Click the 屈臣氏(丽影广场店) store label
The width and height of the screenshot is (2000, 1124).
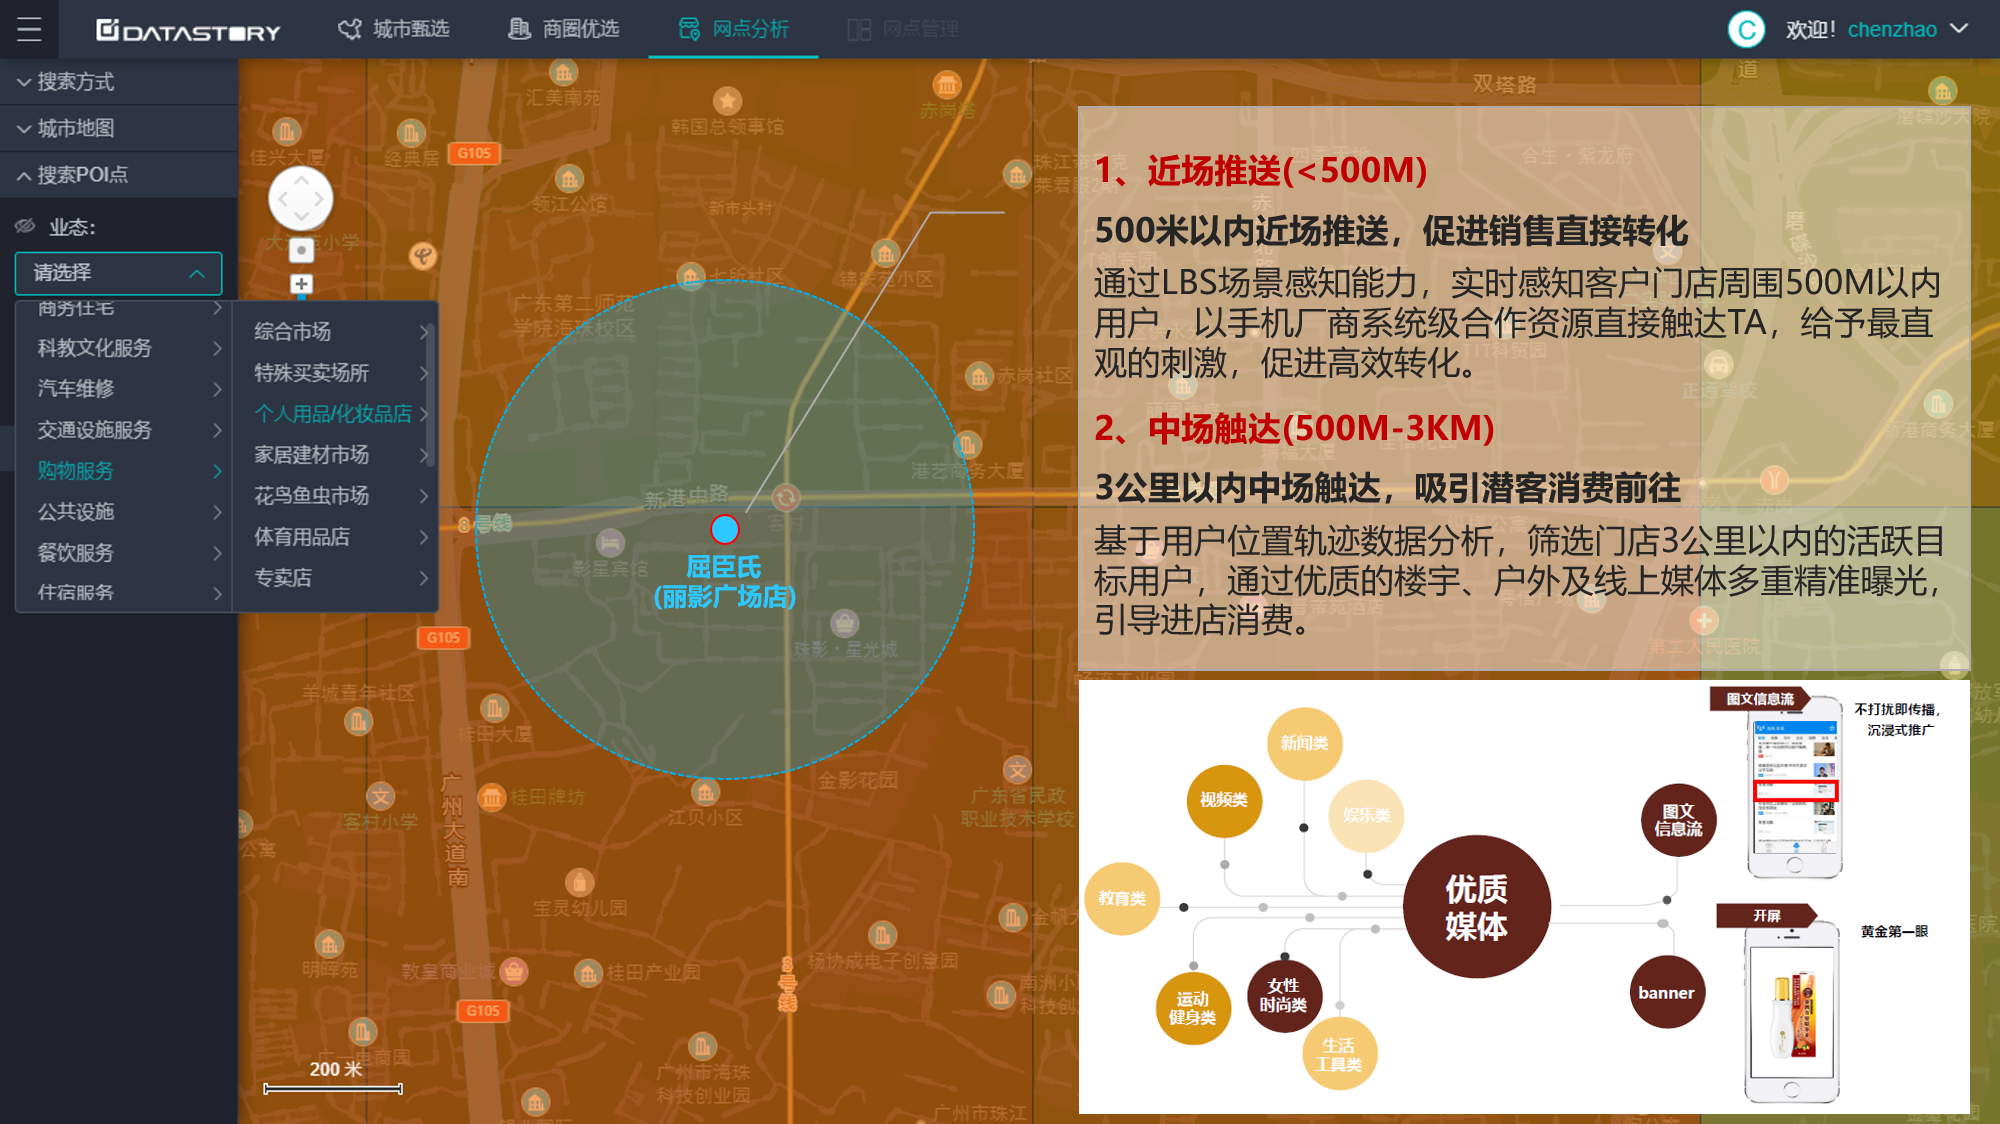coord(724,582)
